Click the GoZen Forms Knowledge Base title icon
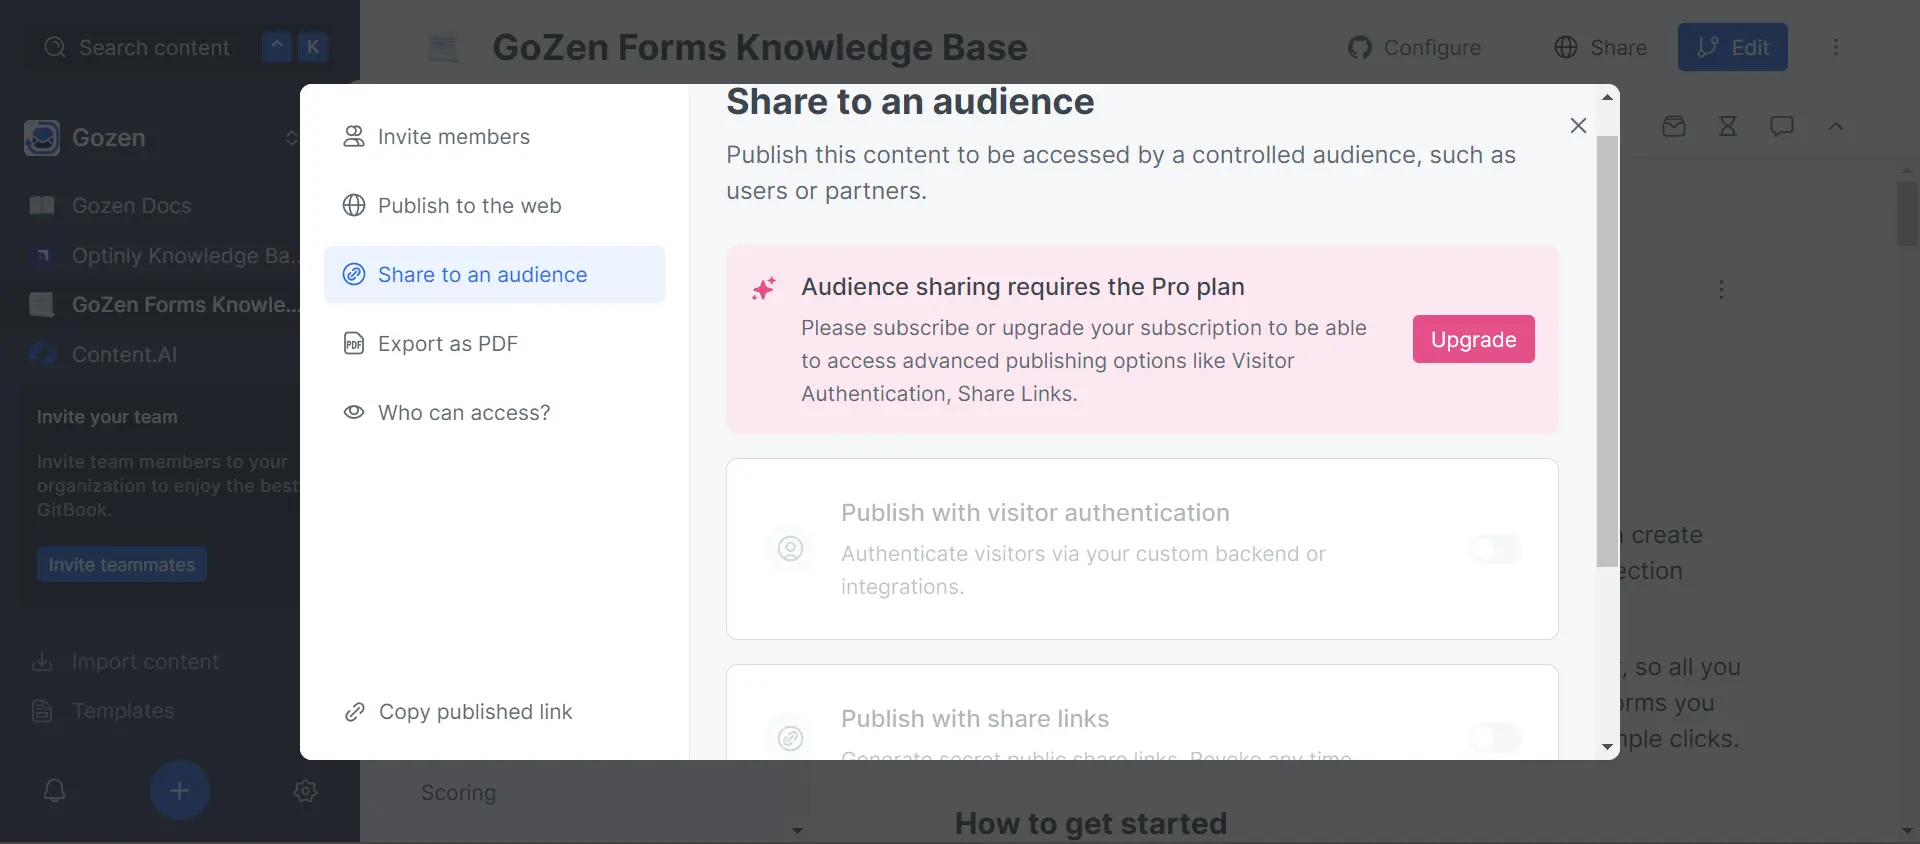The image size is (1920, 844). 443,47
